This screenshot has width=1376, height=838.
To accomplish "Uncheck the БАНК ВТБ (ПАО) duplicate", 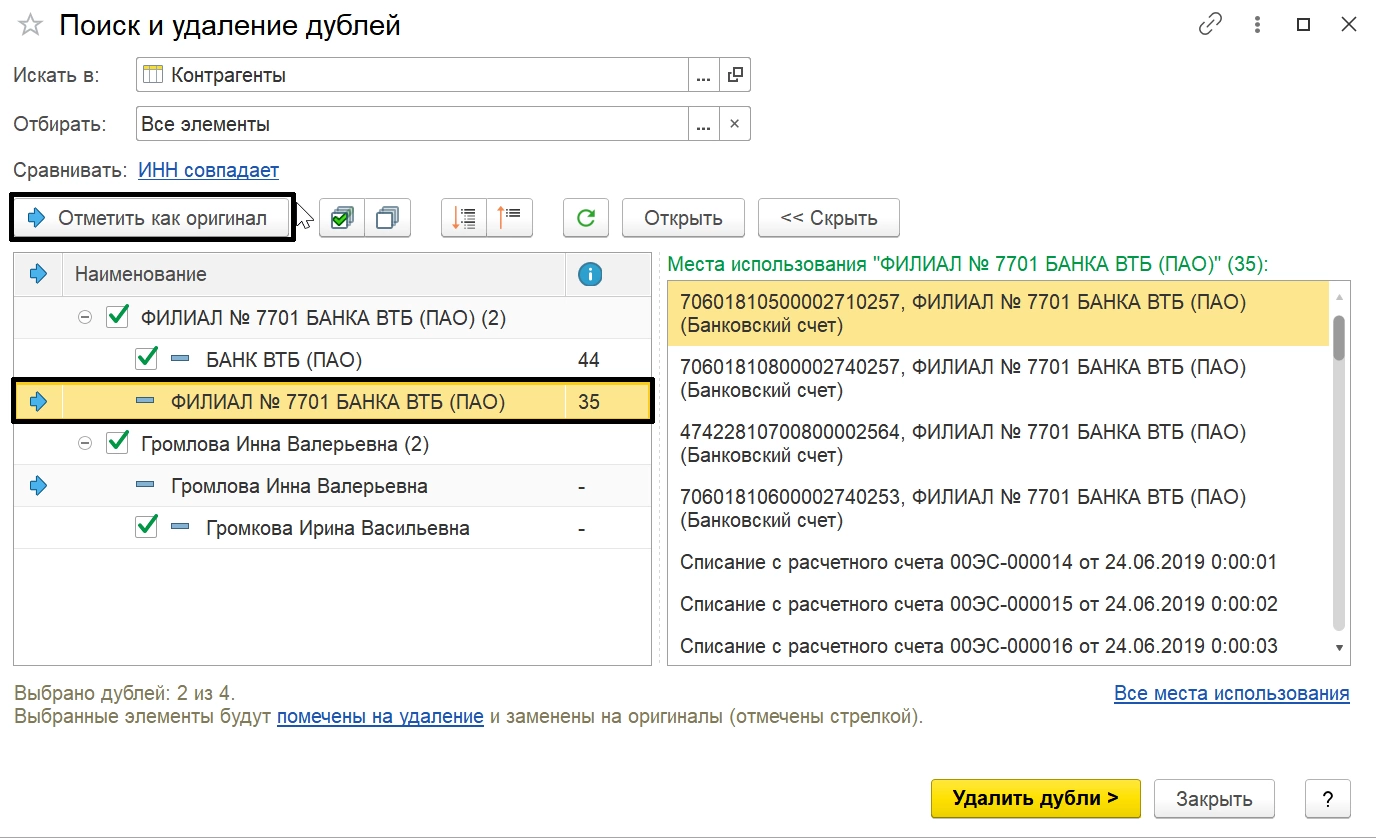I will pos(147,359).
